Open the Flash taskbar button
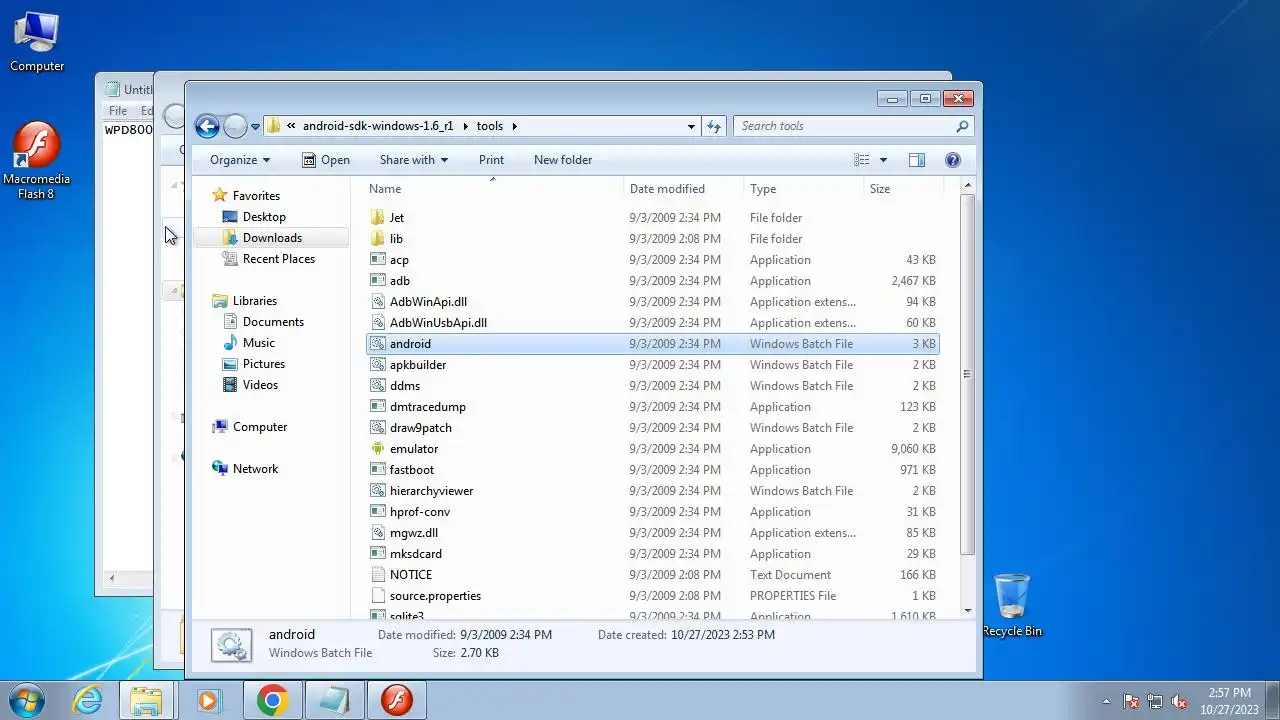 coord(396,700)
